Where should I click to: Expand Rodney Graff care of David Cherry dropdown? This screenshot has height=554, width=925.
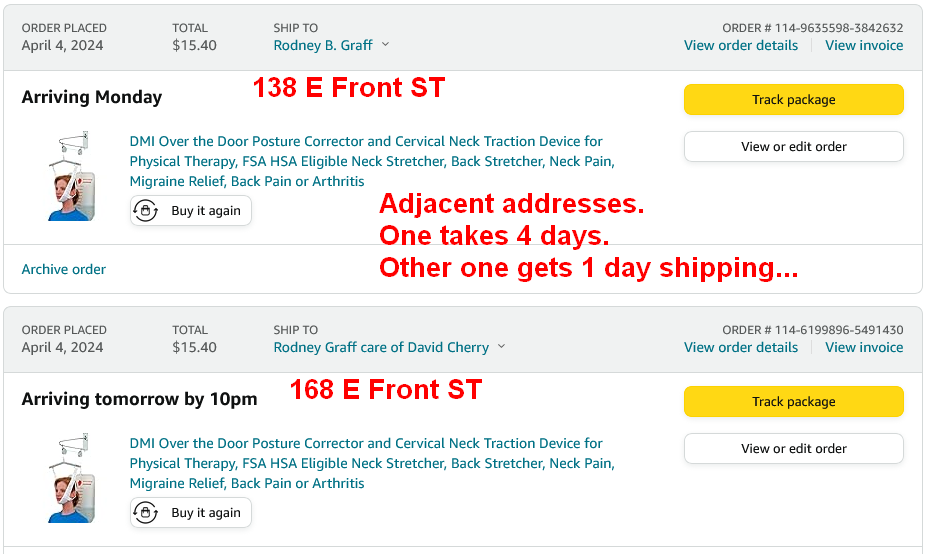pos(502,347)
